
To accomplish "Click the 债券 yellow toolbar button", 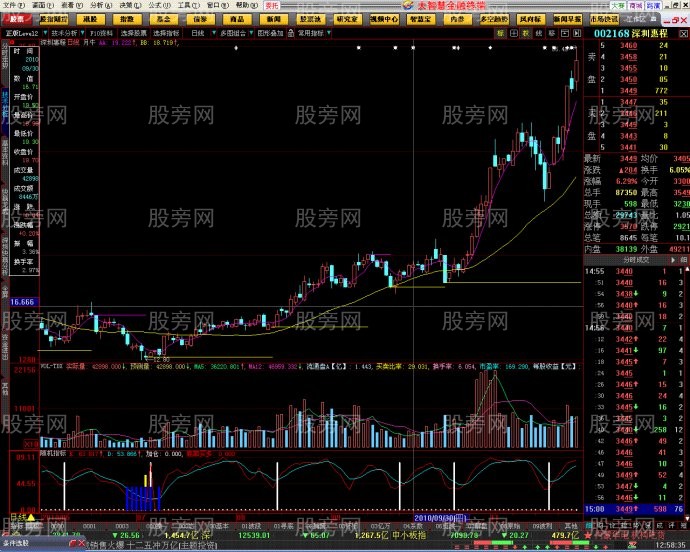I will coord(201,19).
